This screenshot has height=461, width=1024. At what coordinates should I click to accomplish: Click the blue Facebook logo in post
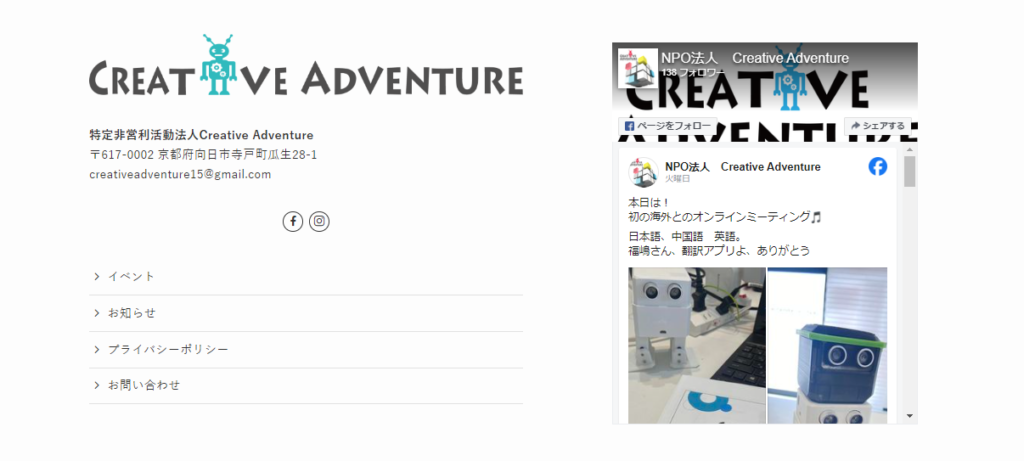tap(878, 167)
